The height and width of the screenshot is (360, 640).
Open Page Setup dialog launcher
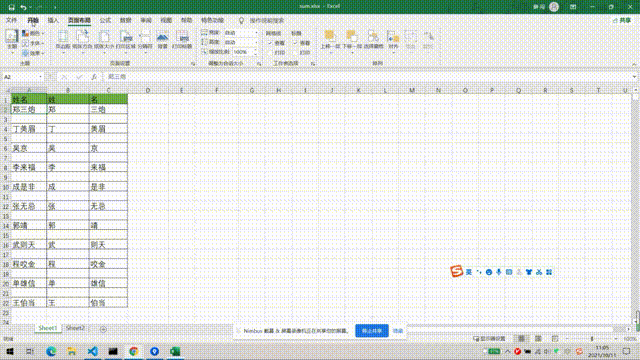point(193,64)
